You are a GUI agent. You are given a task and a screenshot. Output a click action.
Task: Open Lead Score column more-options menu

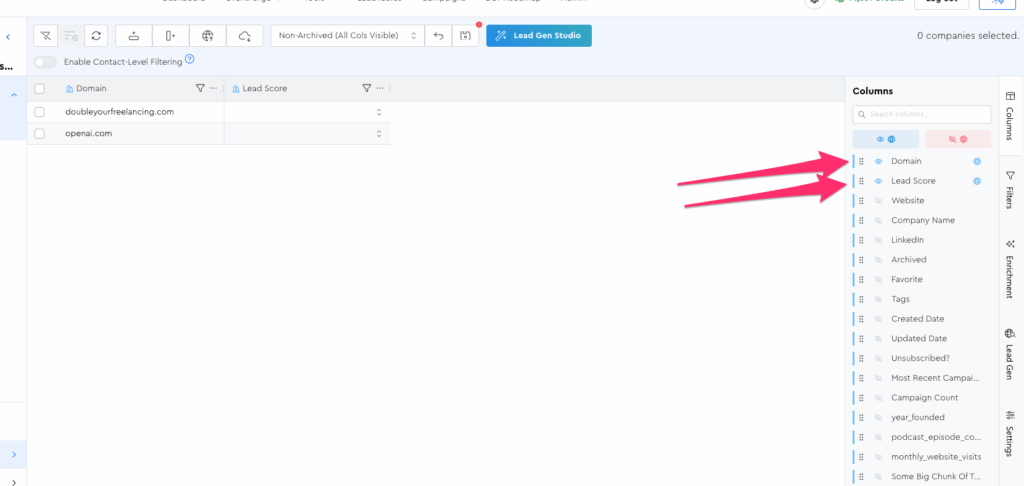click(380, 88)
